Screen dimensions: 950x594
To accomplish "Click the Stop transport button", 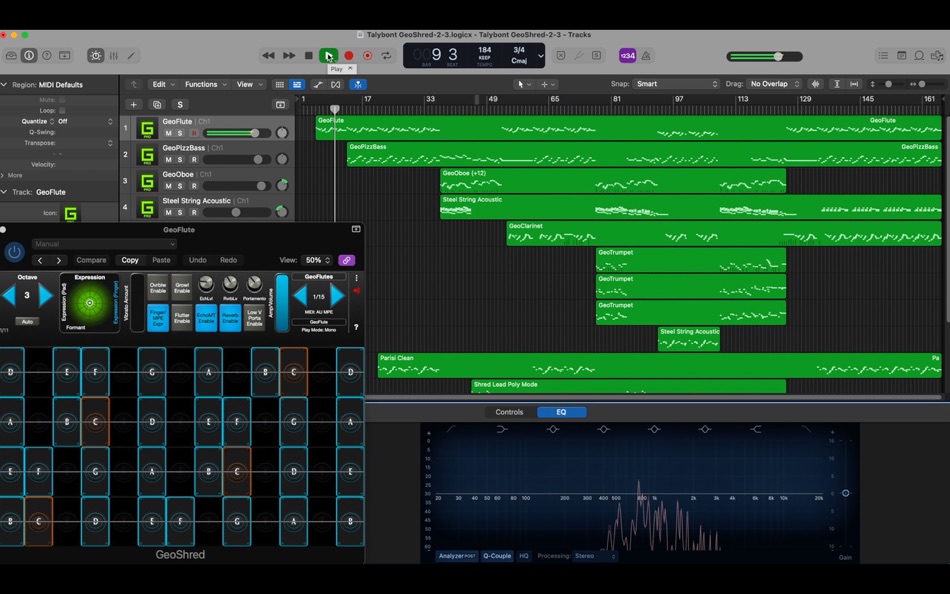I will [x=309, y=56].
